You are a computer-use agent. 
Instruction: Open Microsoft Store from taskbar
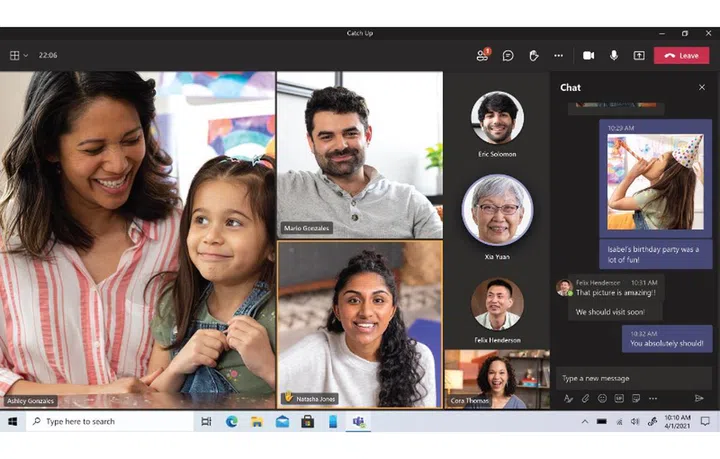pyautogui.click(x=308, y=421)
